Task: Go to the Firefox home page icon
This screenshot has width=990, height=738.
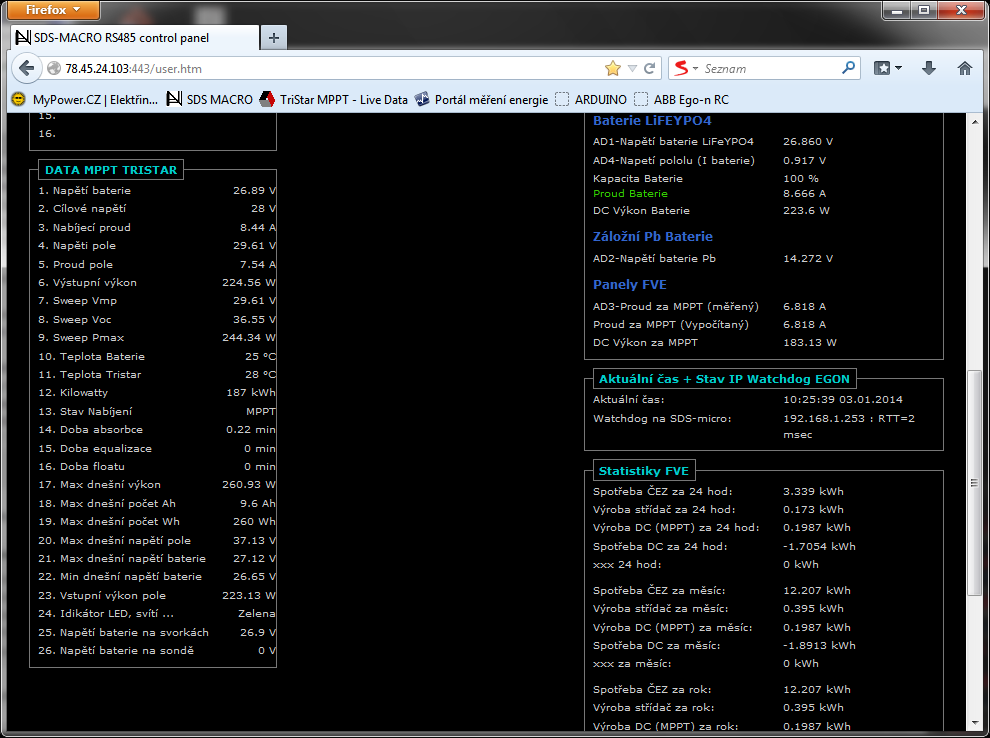Action: point(964,68)
